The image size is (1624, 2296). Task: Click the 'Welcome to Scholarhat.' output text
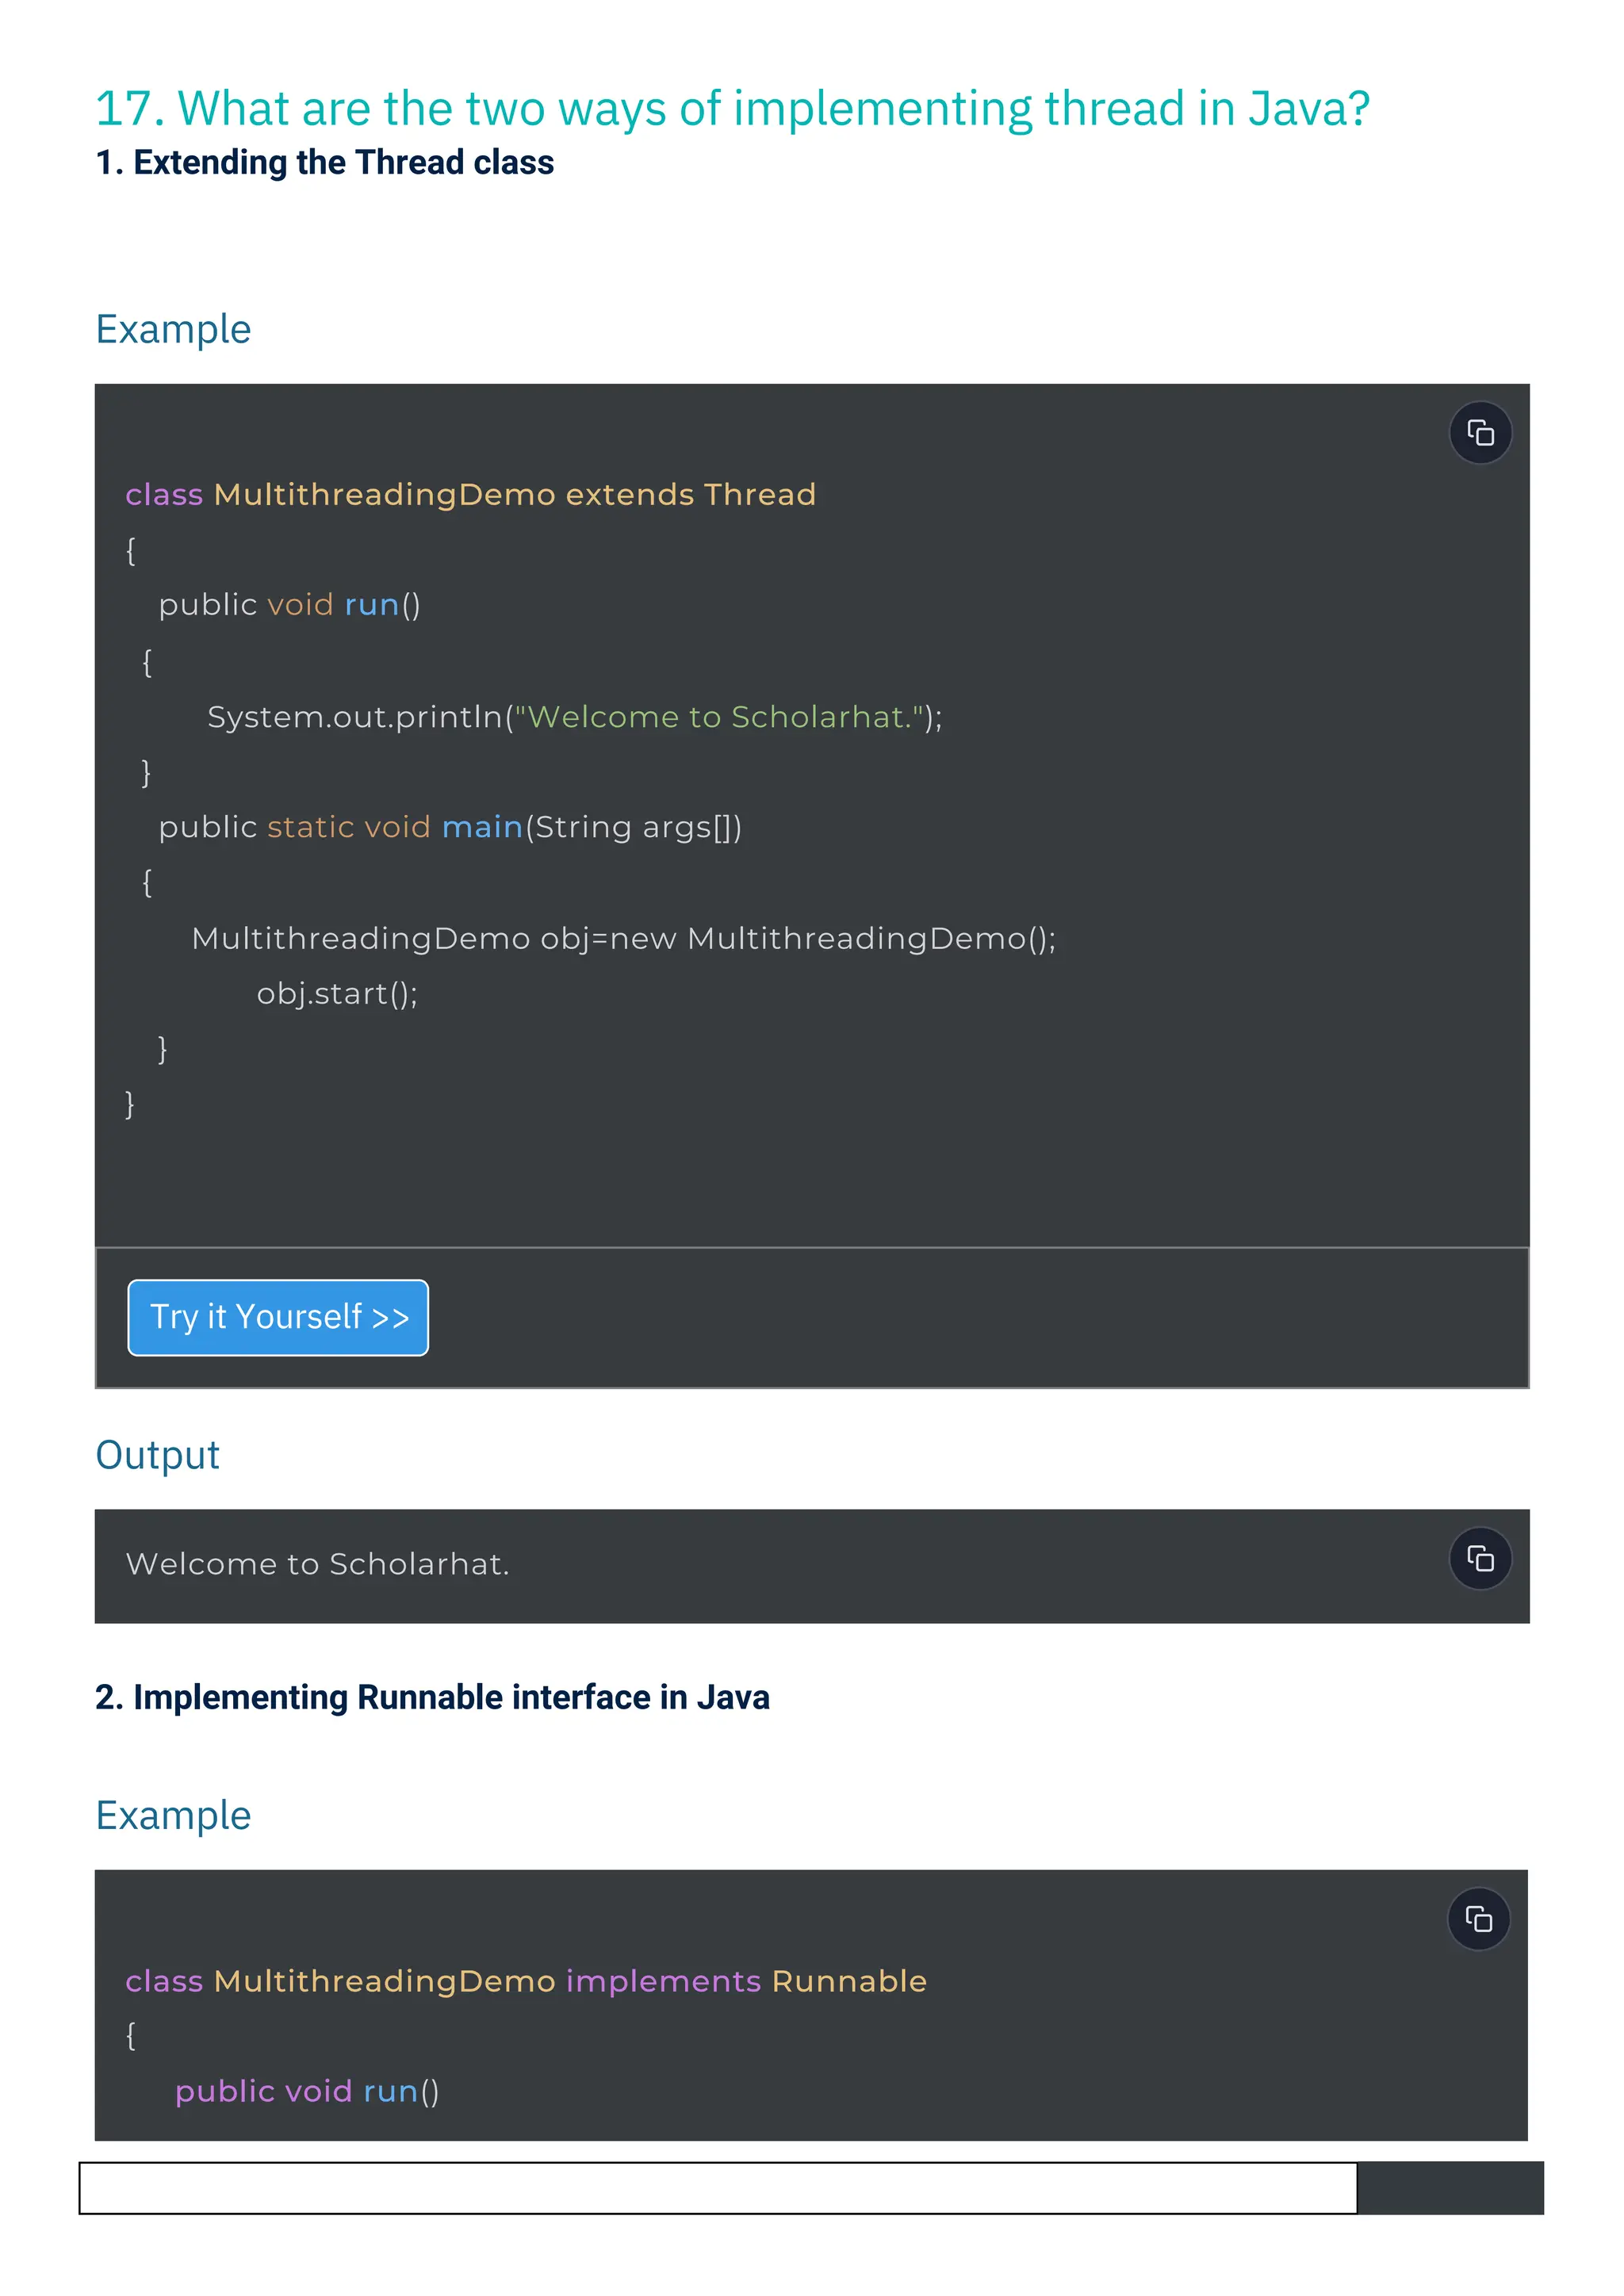(x=317, y=1564)
